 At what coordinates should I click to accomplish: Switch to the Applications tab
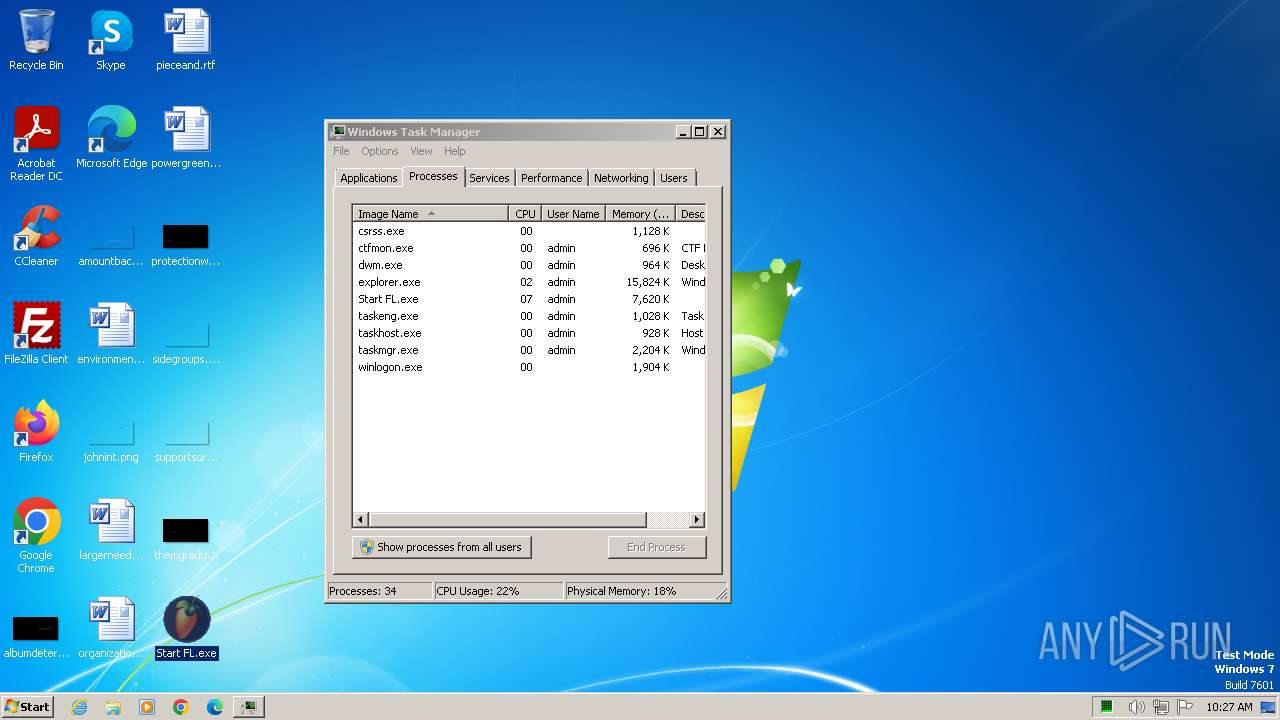point(368,178)
